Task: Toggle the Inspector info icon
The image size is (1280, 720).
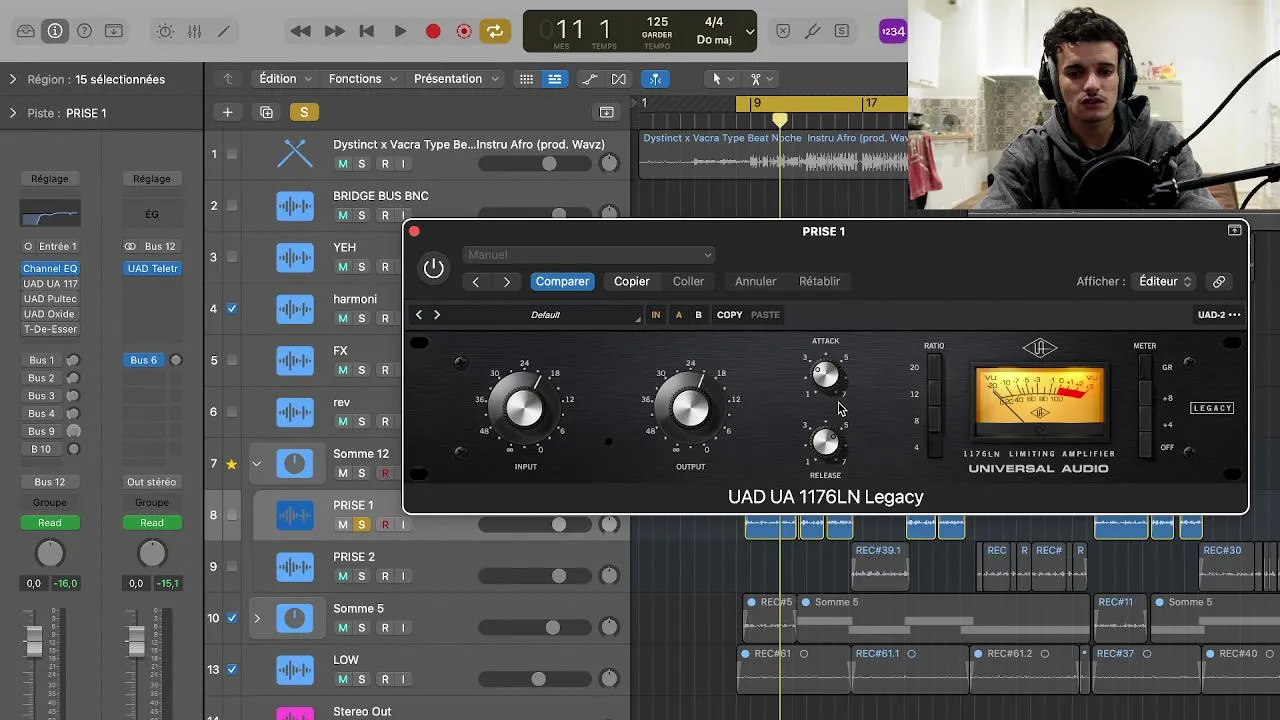Action: [55, 31]
